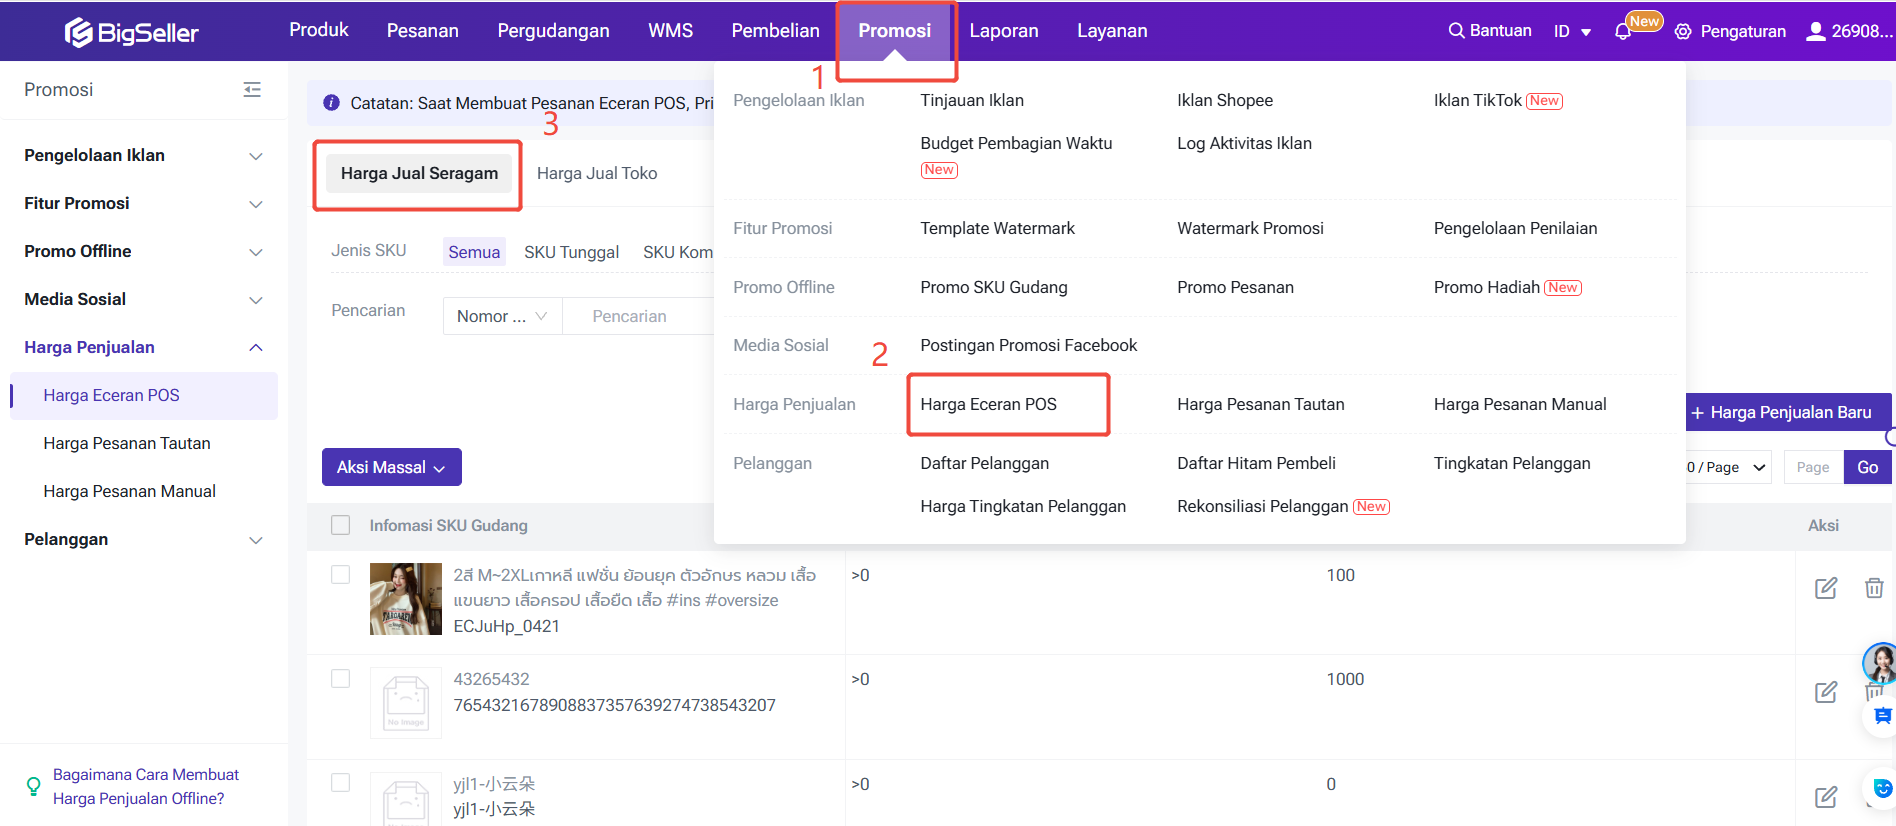Delete the ECJuHp_0421 row with trash icon
This screenshot has width=1896, height=826.
point(1874,588)
